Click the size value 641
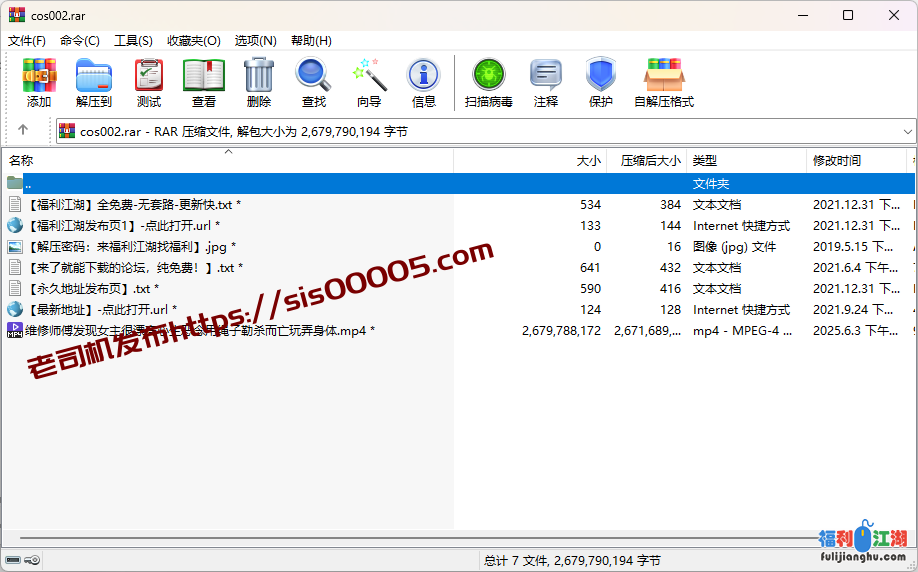This screenshot has width=918, height=572. [x=590, y=268]
